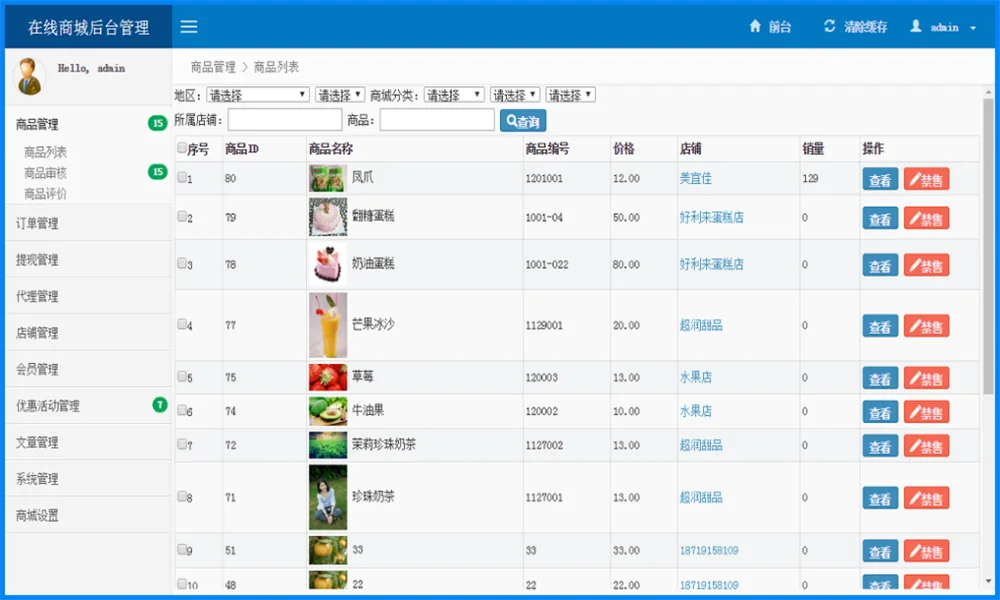The image size is (1000, 600).
Task: Click the green badge beside 商品审核
Action: pos(157,172)
